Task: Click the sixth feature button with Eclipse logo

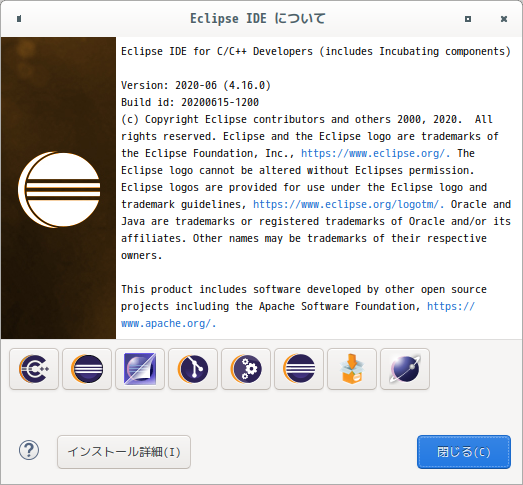Action: 299,369
